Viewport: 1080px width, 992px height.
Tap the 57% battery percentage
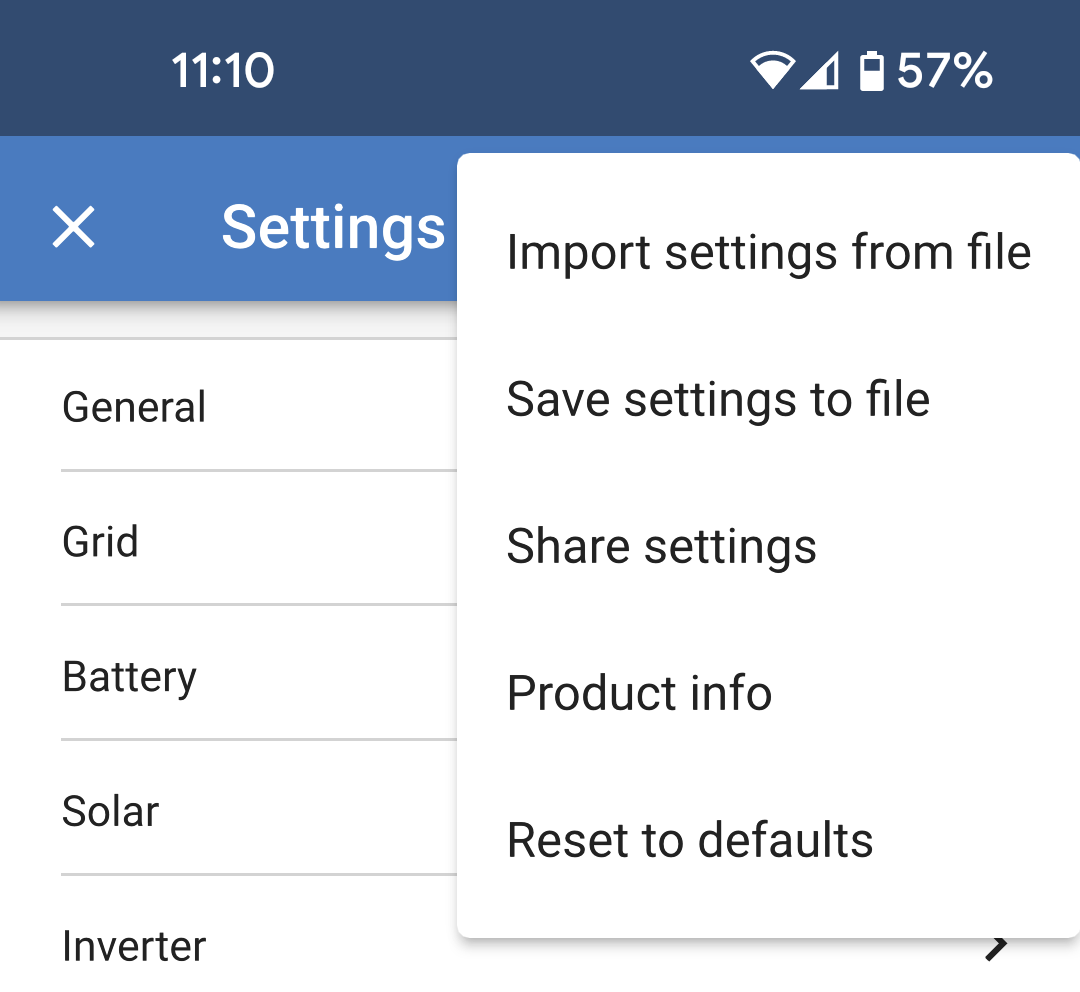[x=944, y=72]
